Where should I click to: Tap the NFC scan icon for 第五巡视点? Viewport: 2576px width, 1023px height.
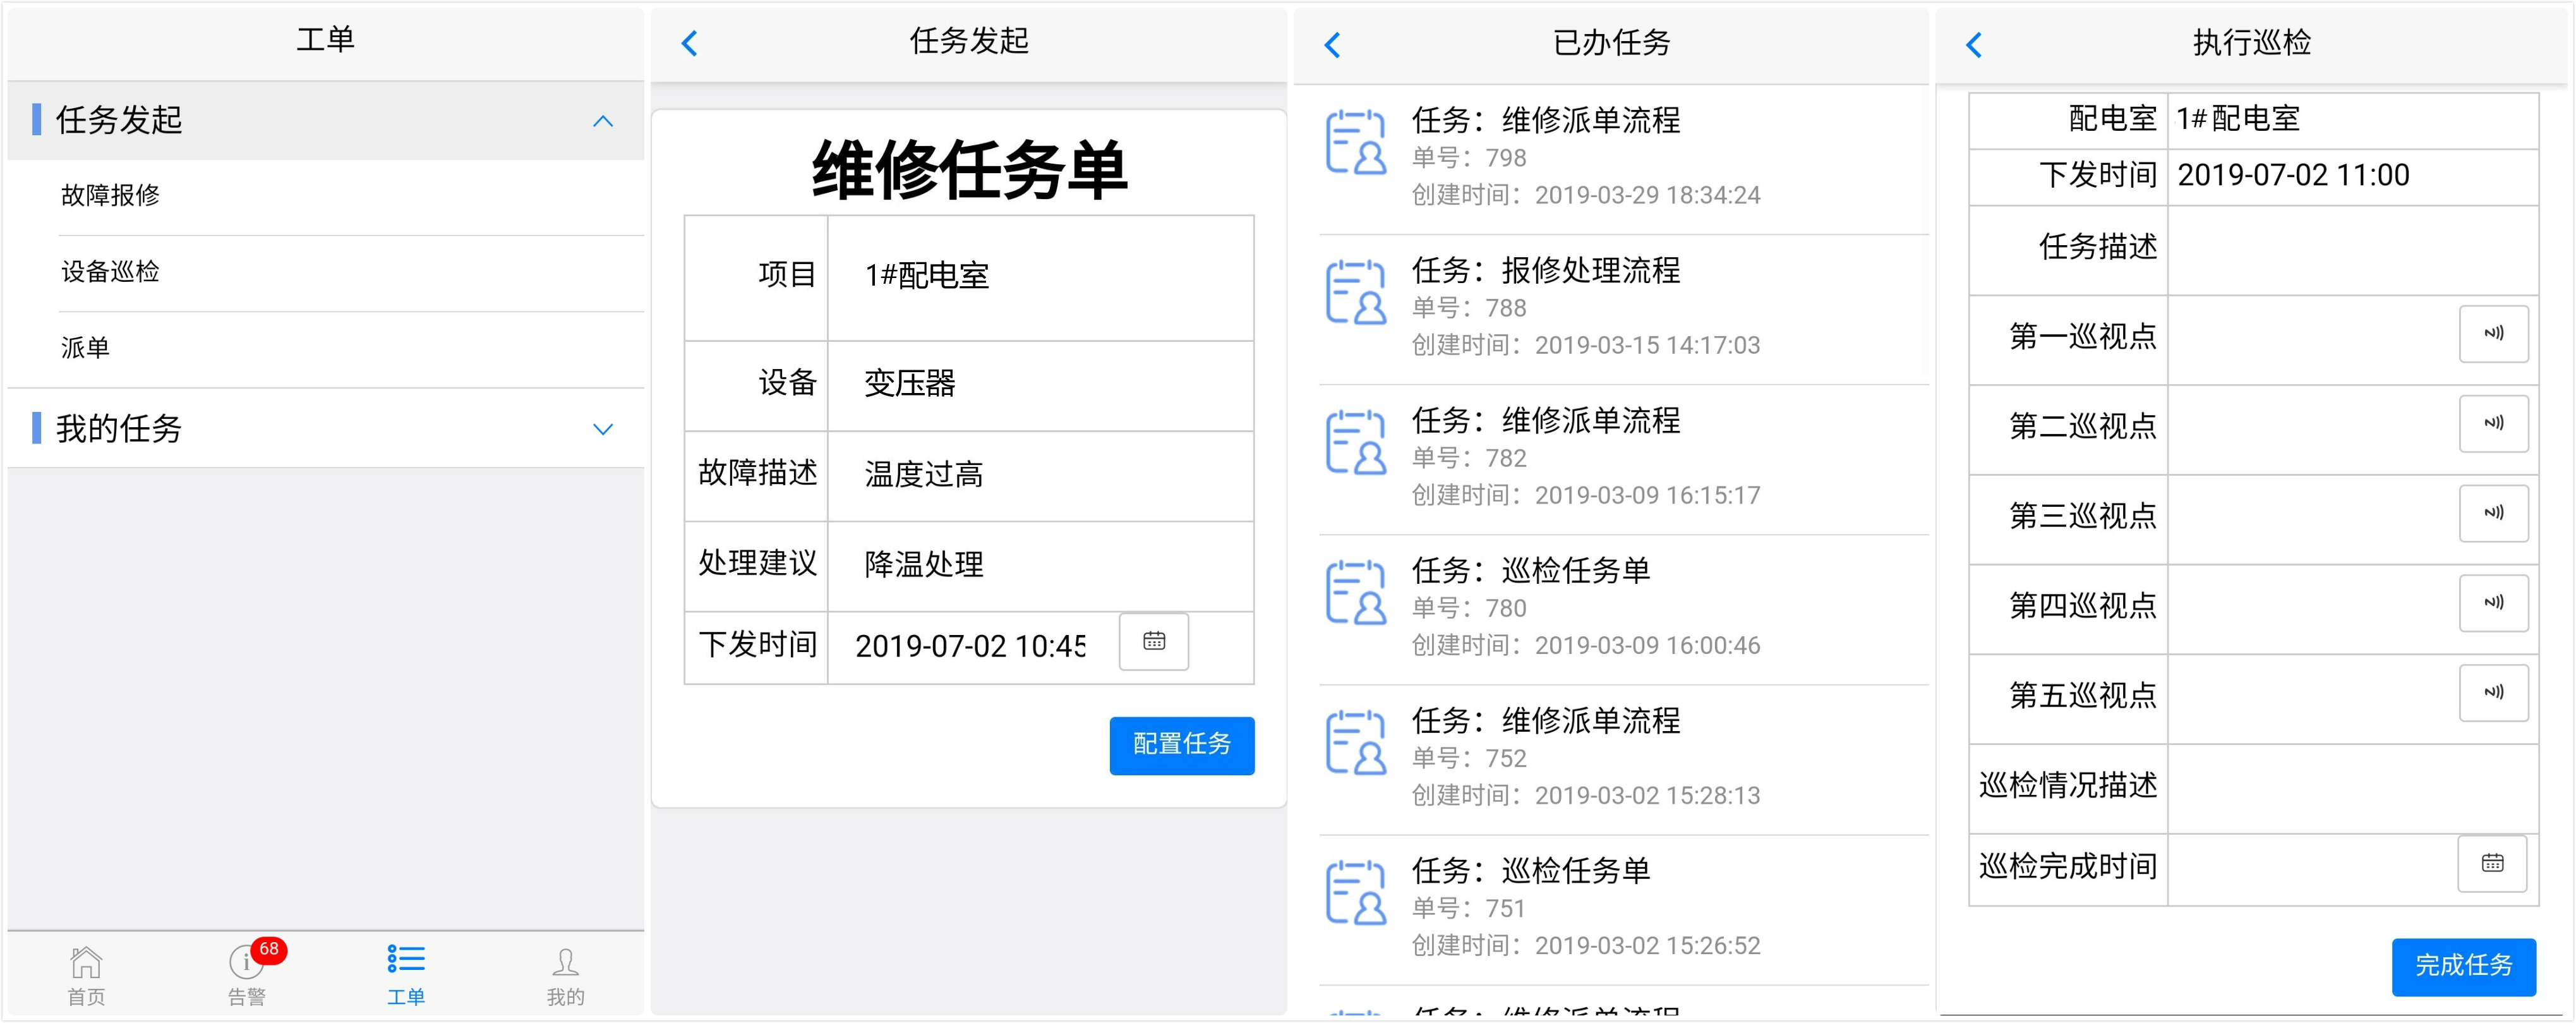click(x=2493, y=692)
